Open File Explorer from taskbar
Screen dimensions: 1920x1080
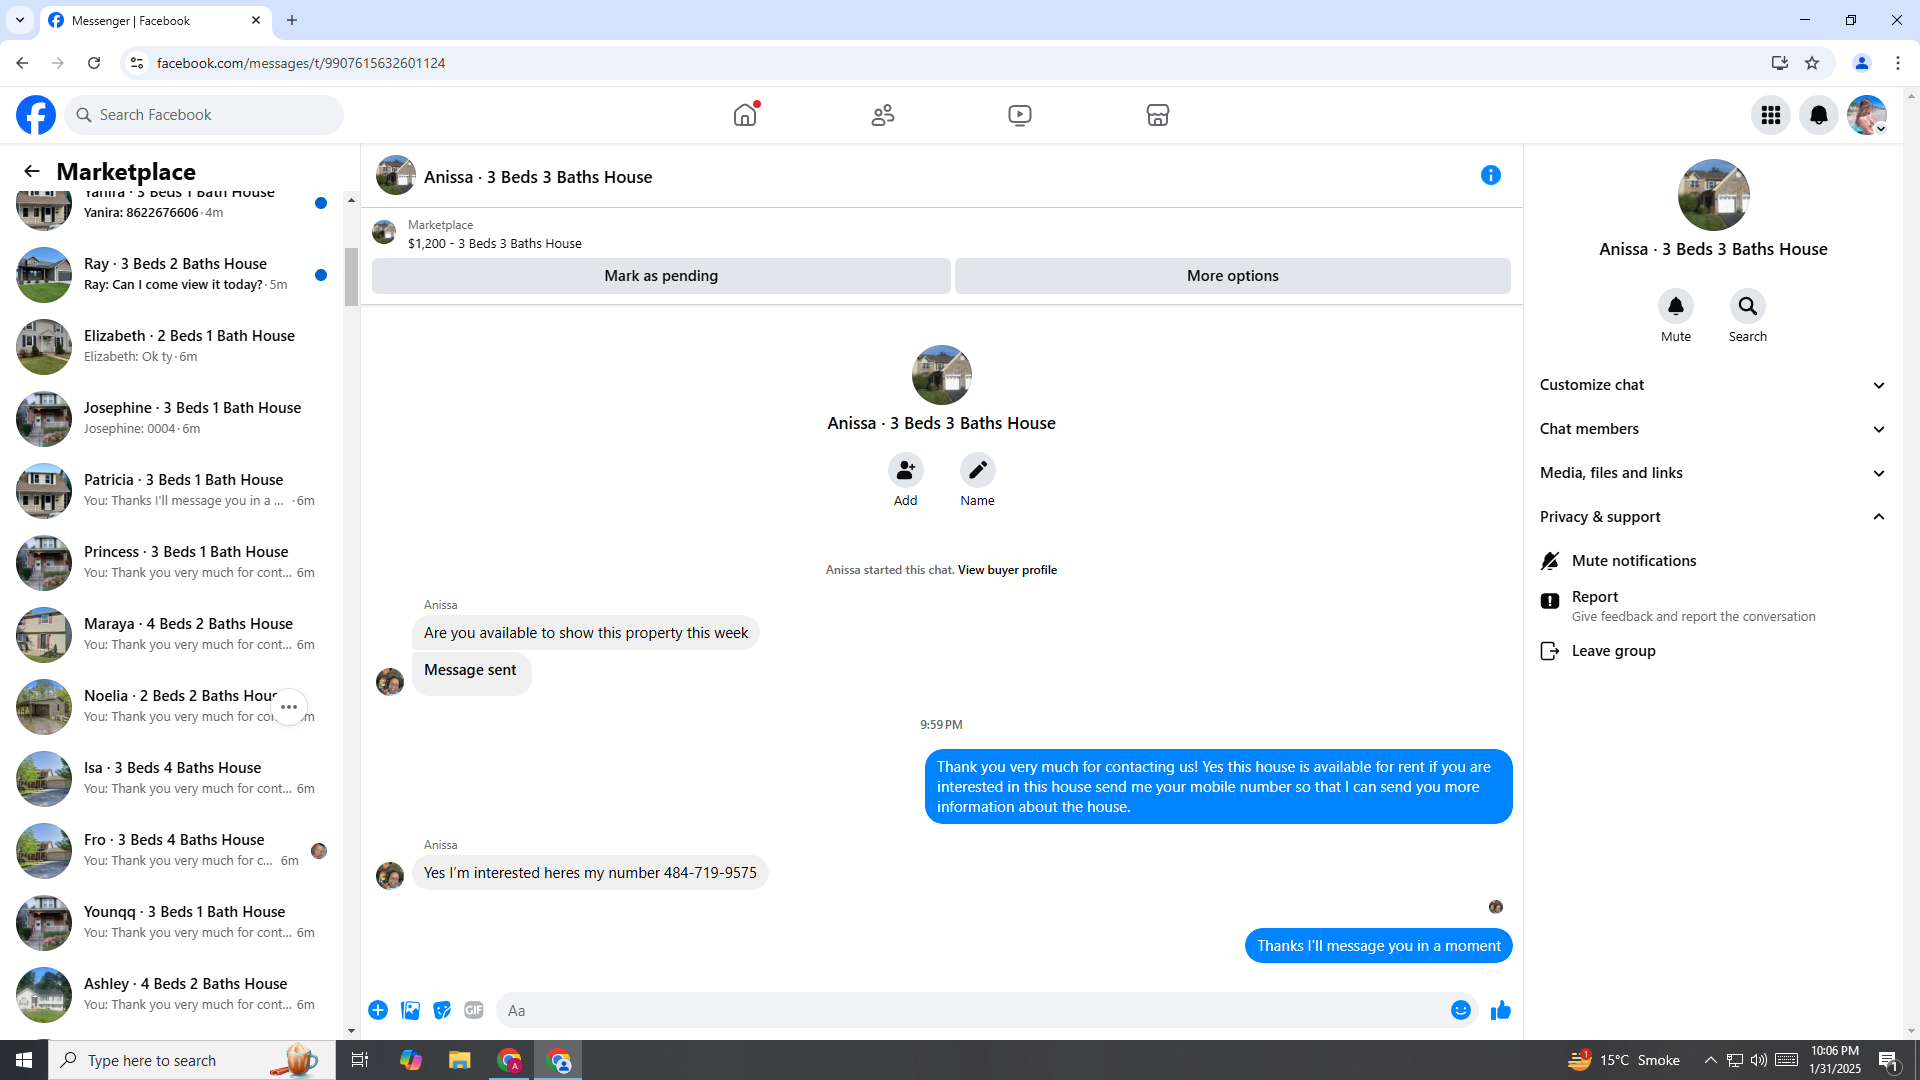tap(459, 1060)
